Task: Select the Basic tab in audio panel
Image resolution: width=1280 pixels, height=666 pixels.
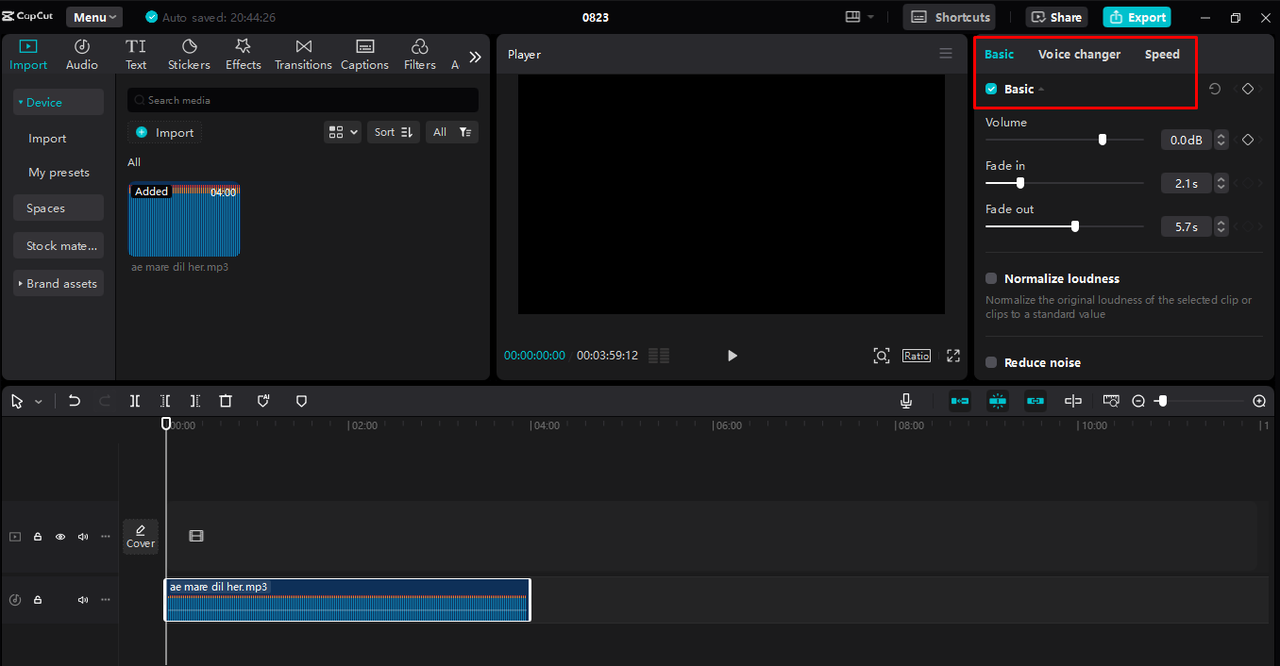Action: tap(999, 54)
